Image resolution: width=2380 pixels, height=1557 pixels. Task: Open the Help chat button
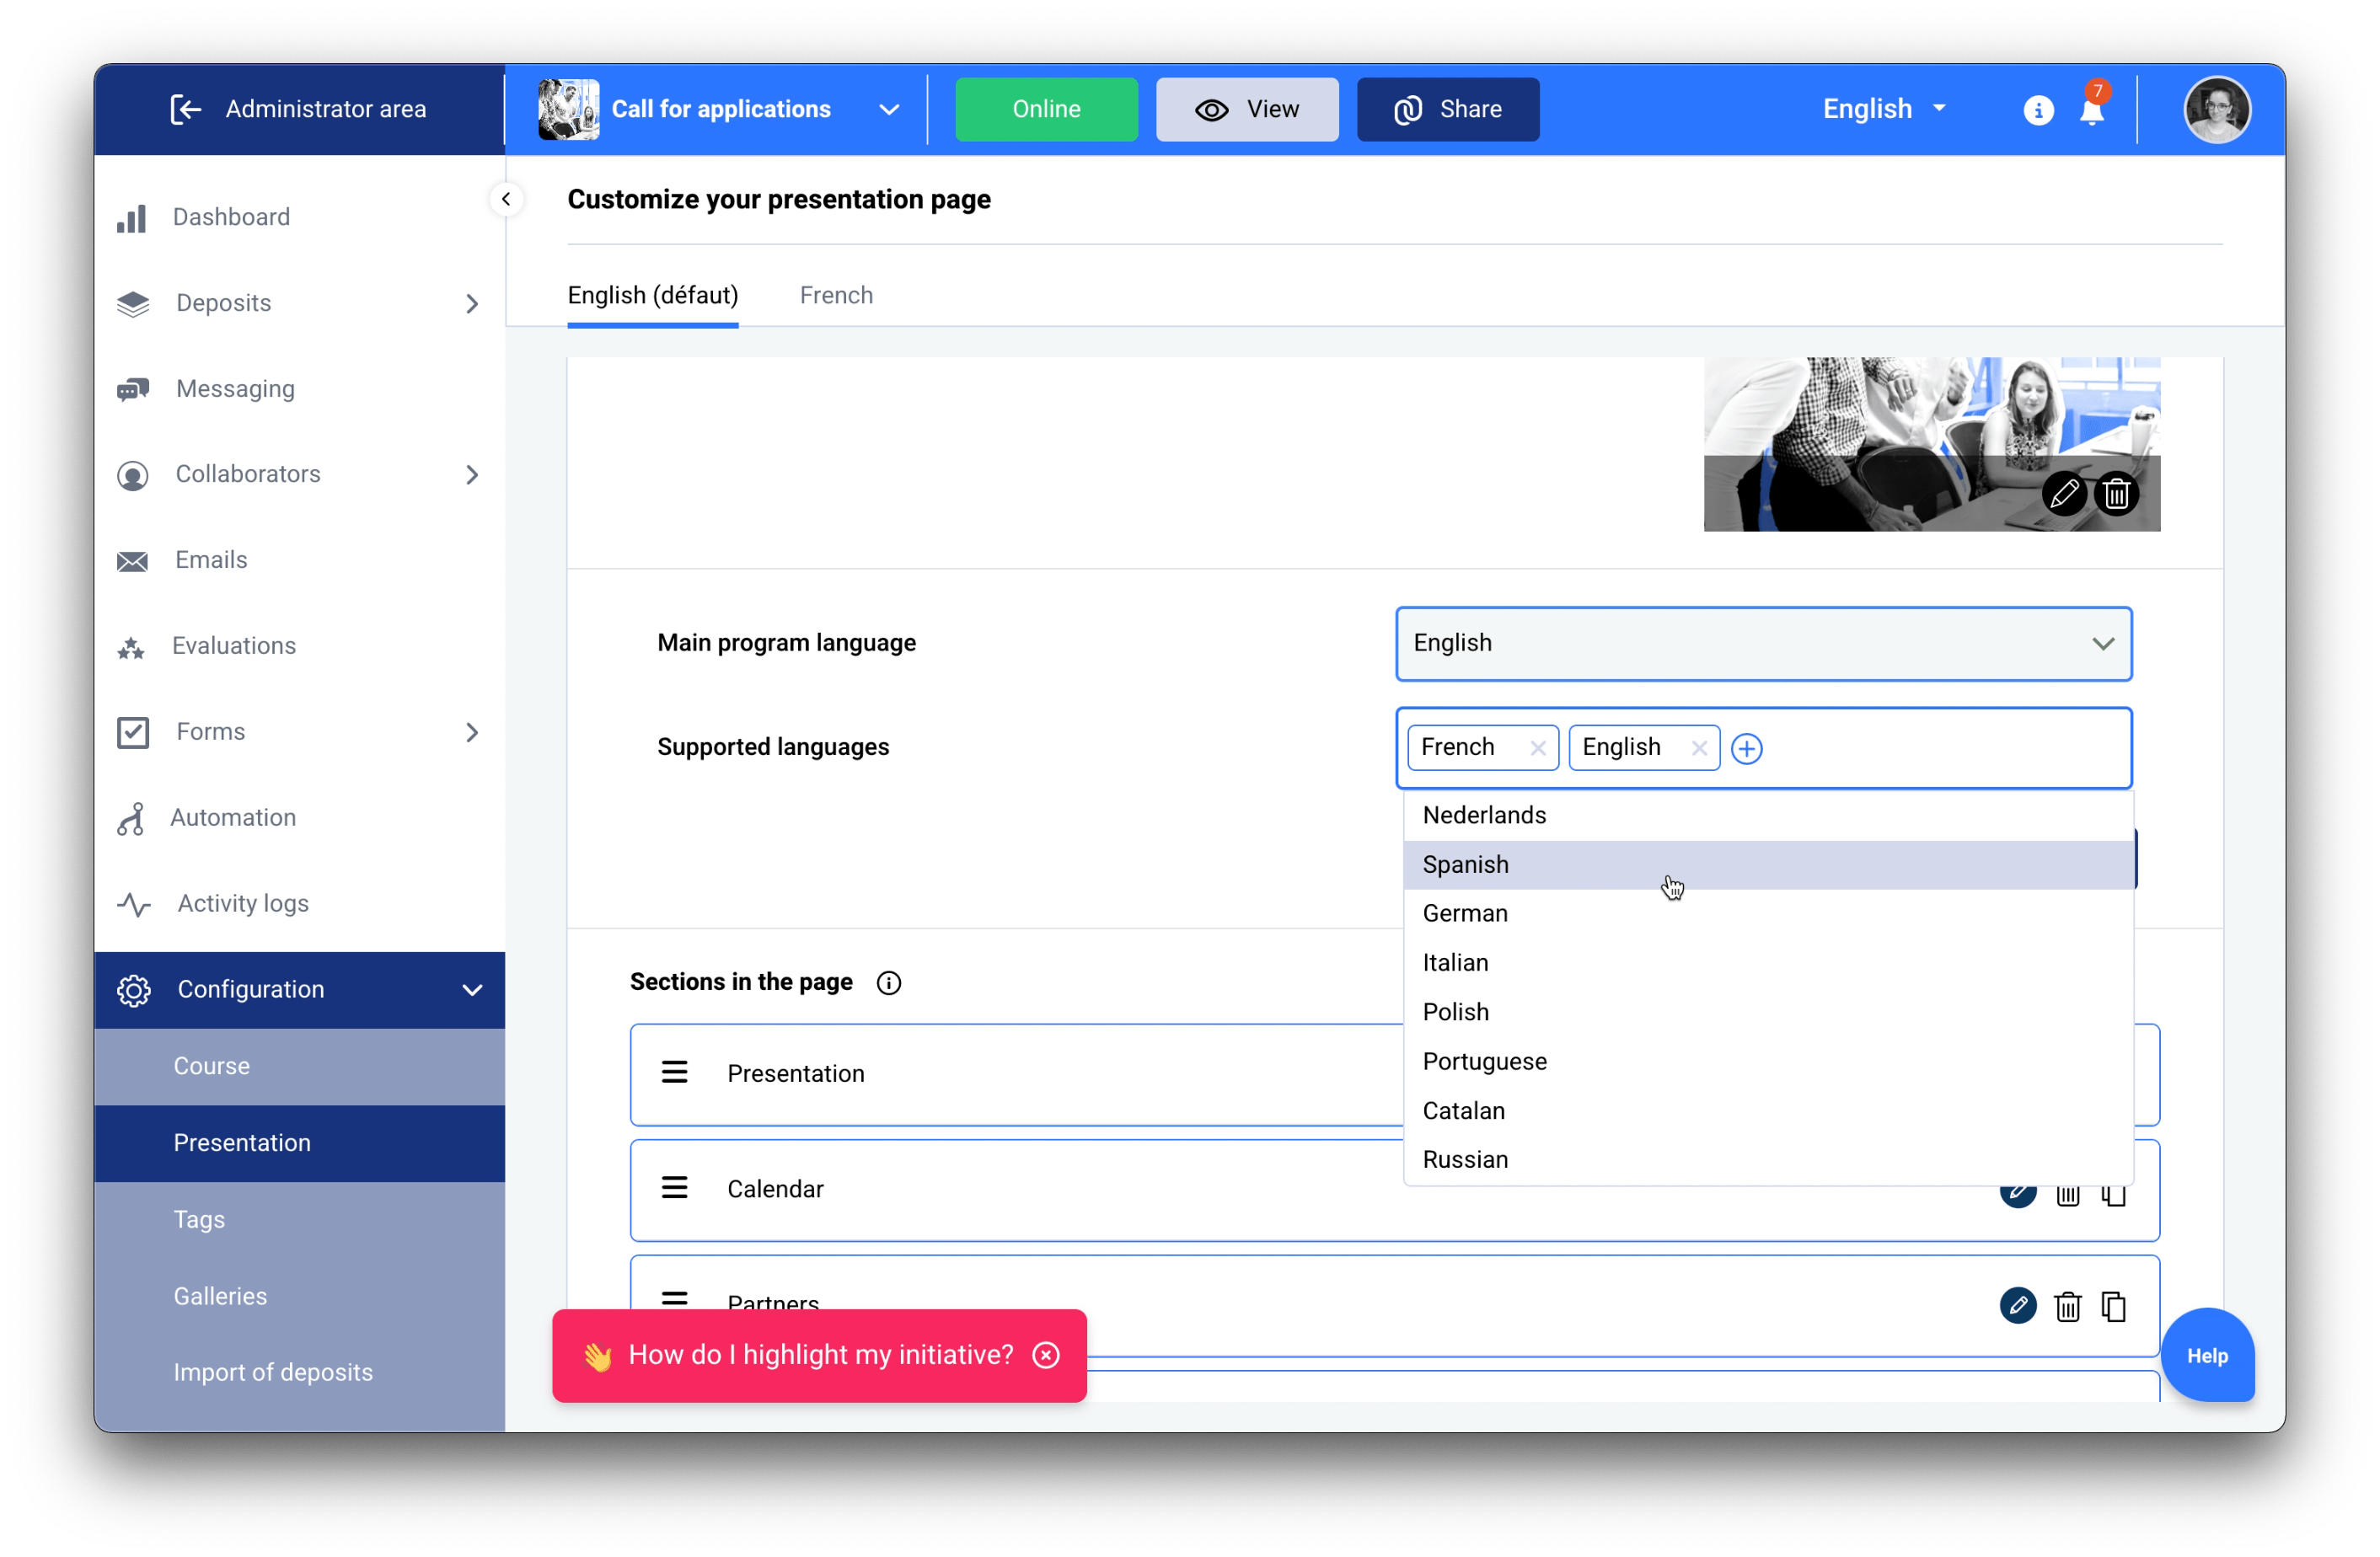point(2207,1356)
